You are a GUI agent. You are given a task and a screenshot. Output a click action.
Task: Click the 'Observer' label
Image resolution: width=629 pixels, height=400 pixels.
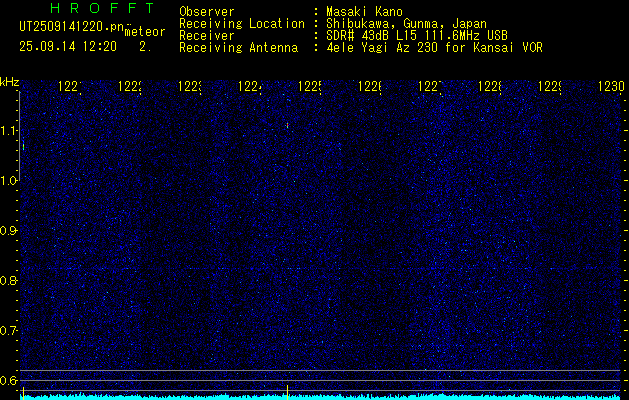tap(207, 11)
